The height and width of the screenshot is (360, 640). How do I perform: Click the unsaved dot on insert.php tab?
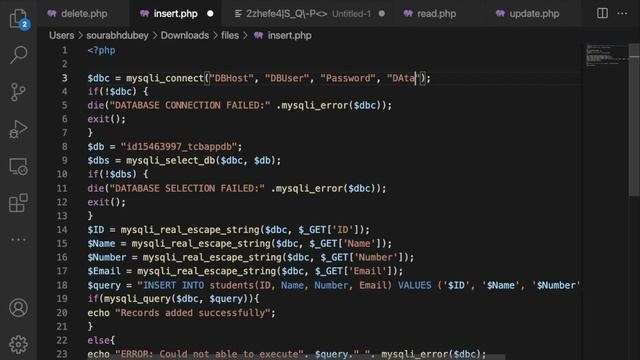pos(210,13)
